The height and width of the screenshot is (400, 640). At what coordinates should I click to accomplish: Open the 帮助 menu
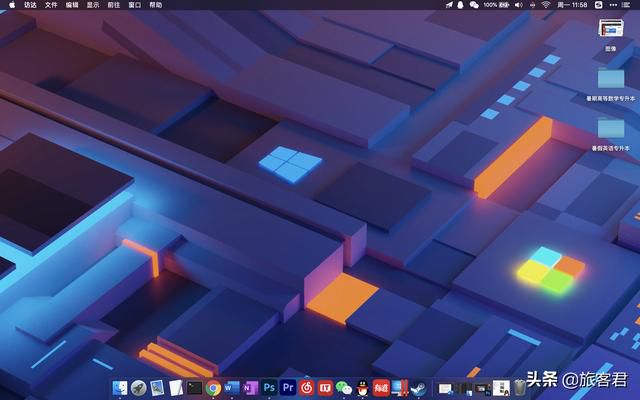156,5
